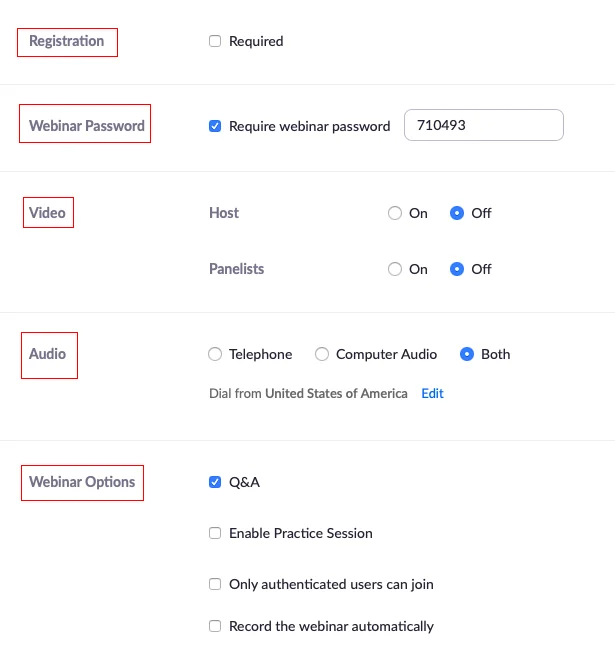The image size is (615, 654).
Task: Click the Webinar Options section label
Action: [x=82, y=482]
